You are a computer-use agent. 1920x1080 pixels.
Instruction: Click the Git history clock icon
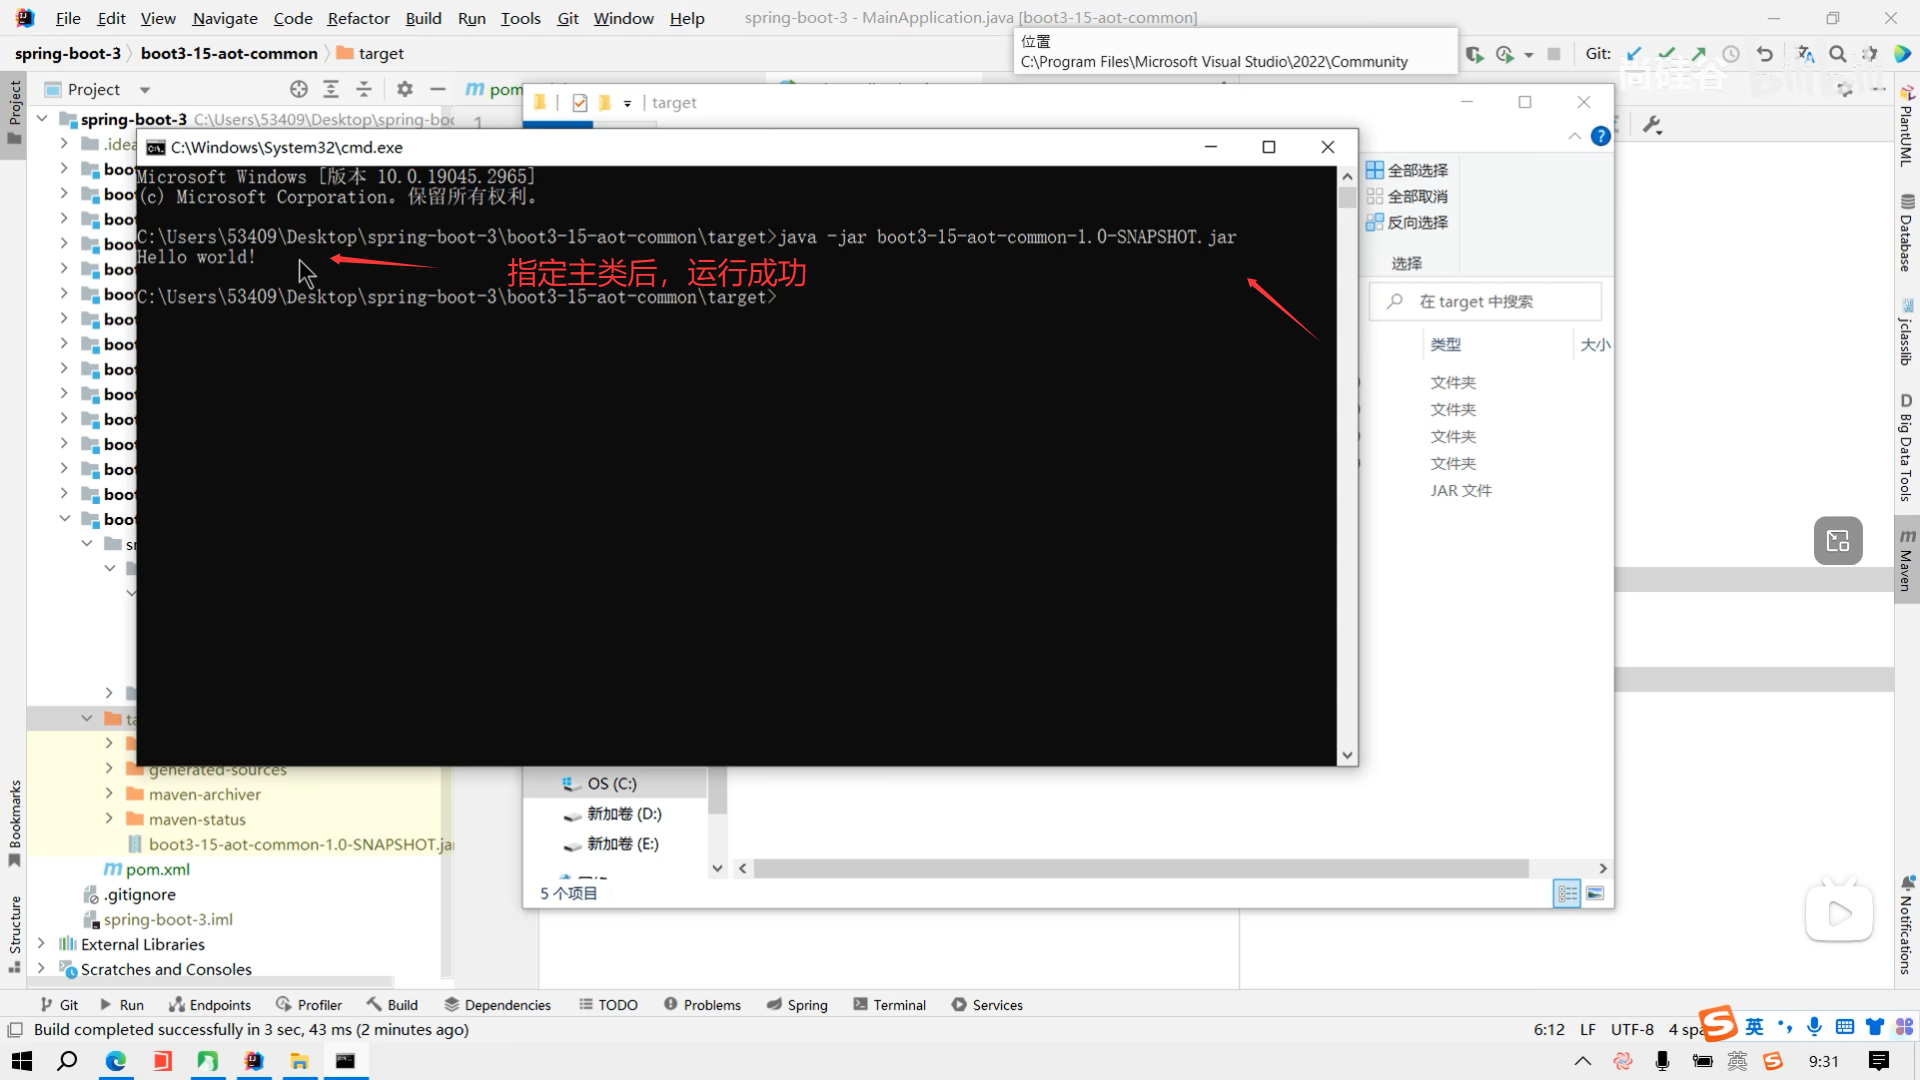1731,54
